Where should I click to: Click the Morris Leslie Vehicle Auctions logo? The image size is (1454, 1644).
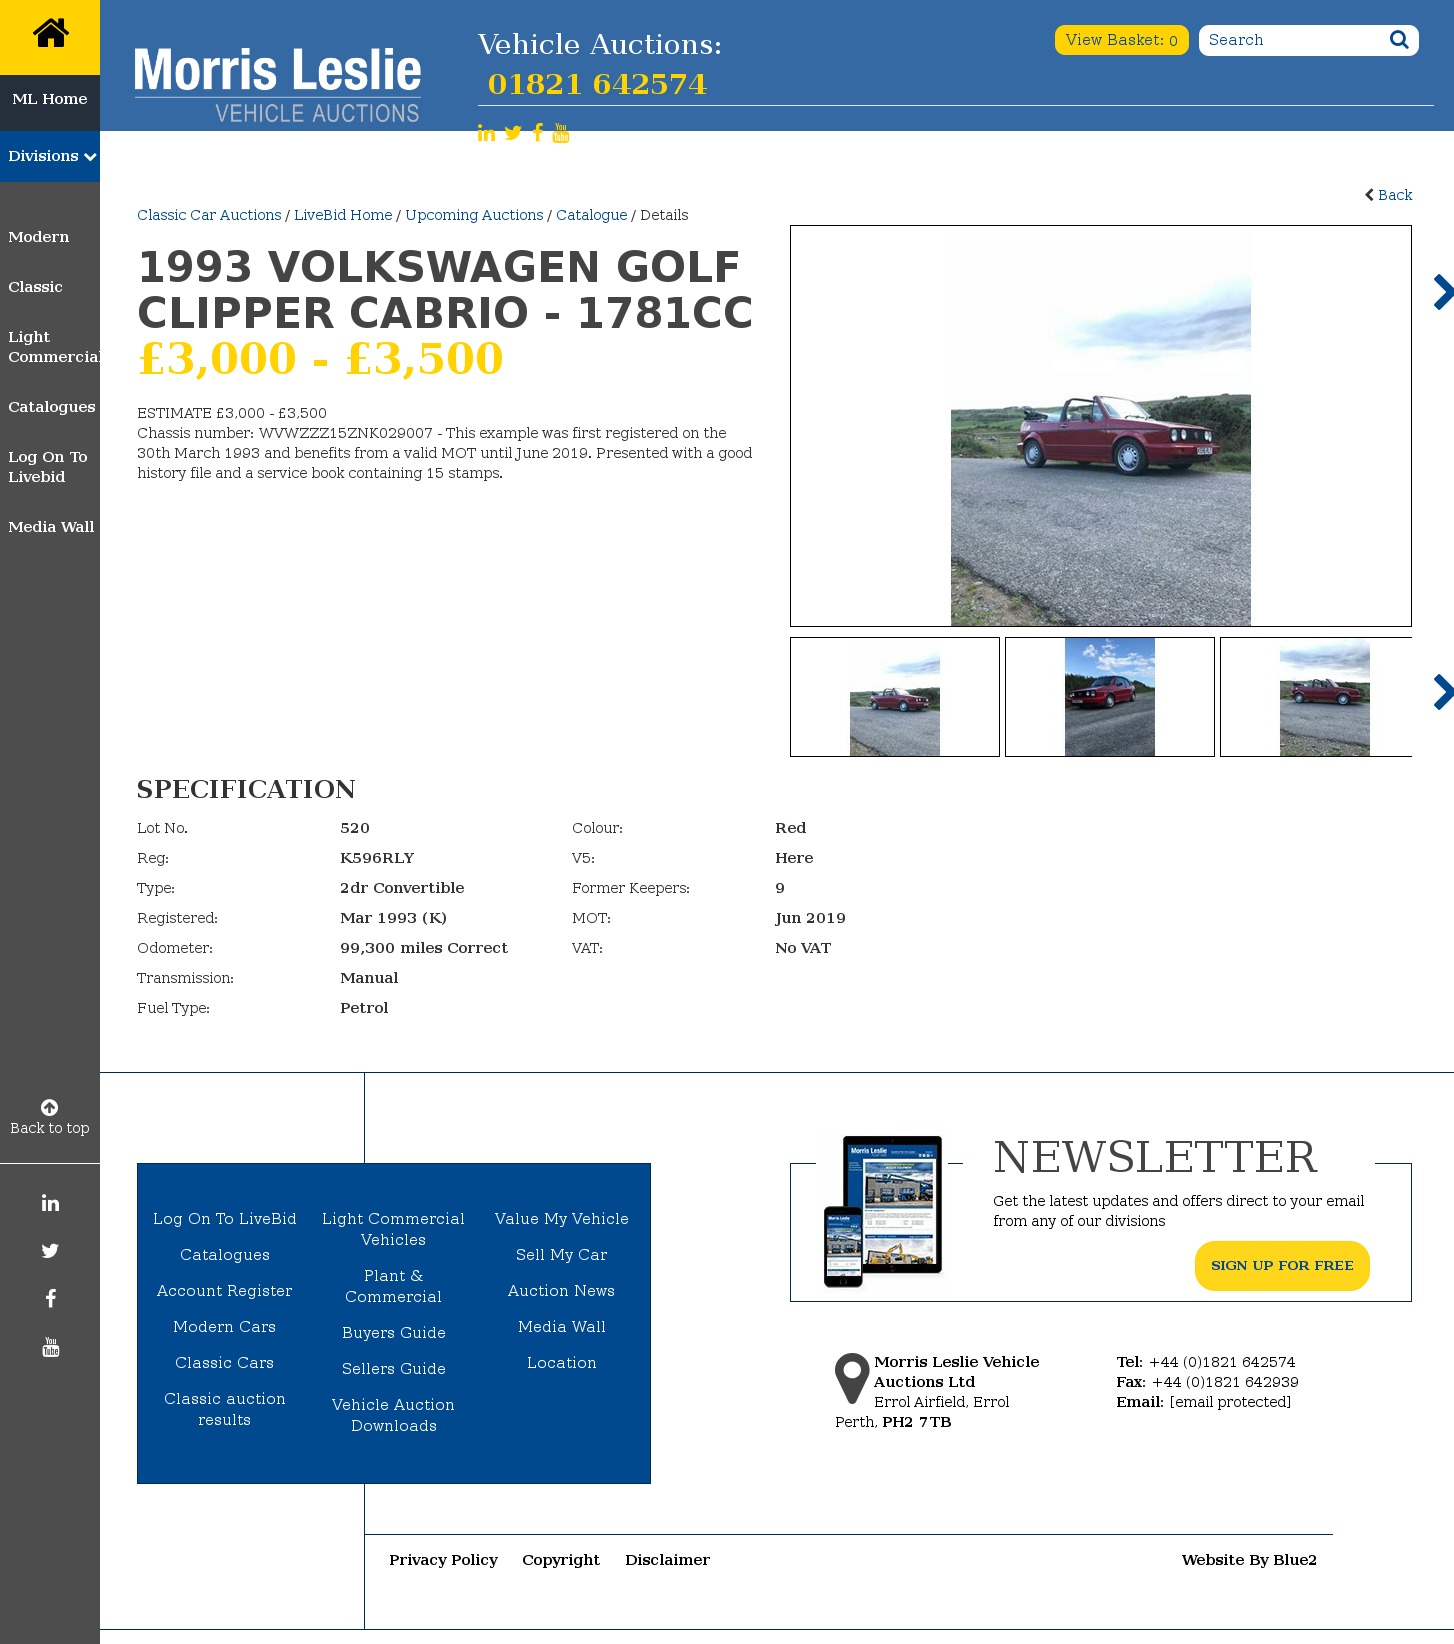277,85
